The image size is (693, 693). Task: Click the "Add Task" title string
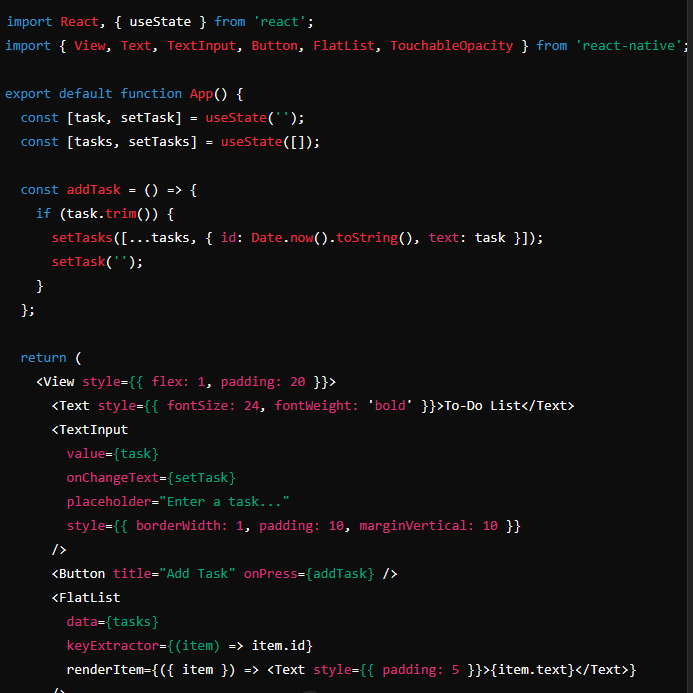[197, 573]
